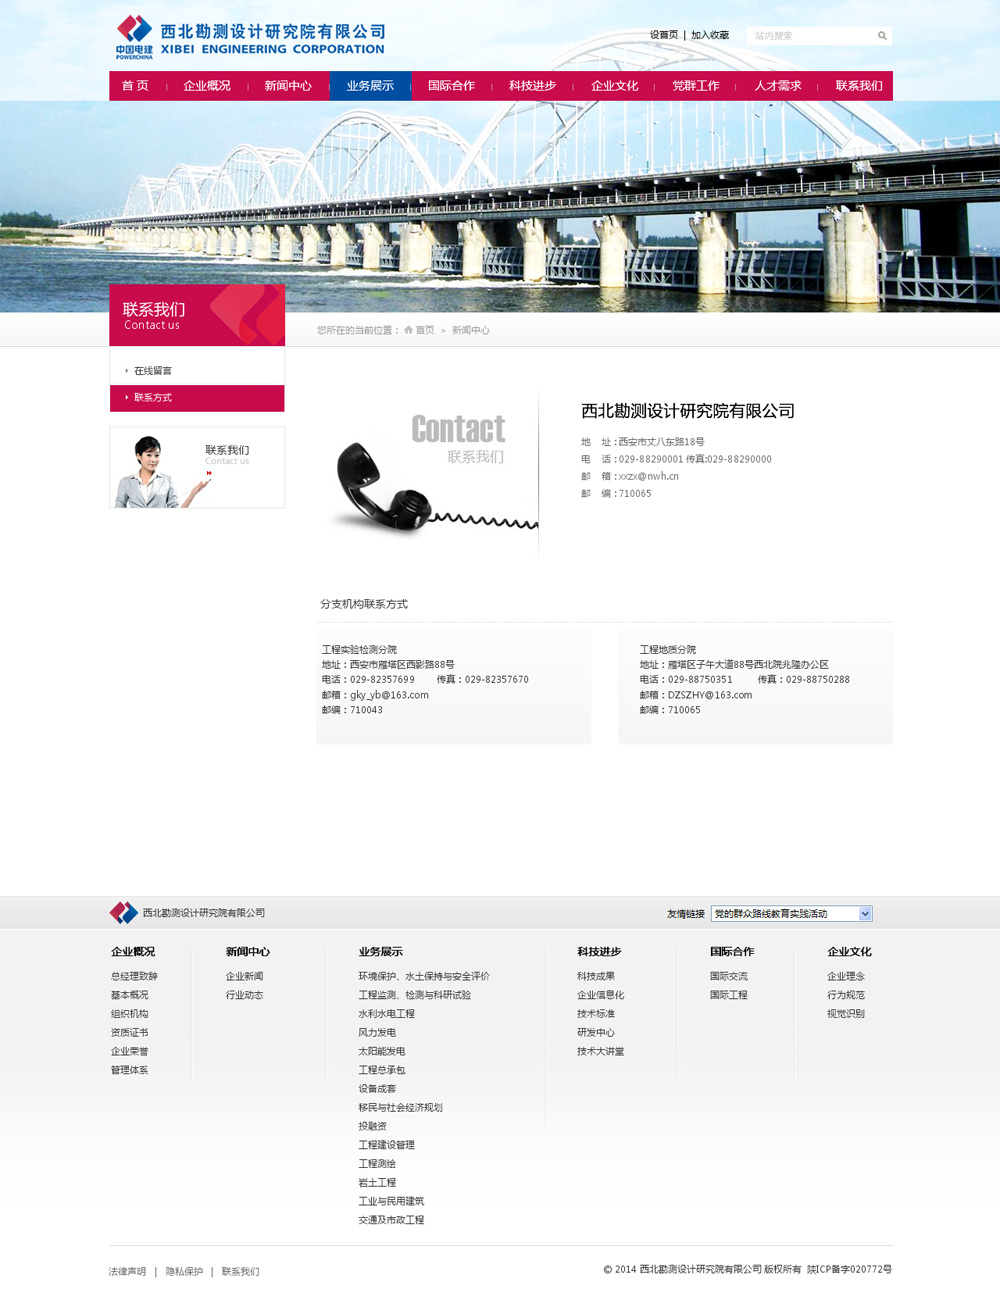Click the 加入收藏 link
This screenshot has width=1000, height=1289.
[x=710, y=35]
